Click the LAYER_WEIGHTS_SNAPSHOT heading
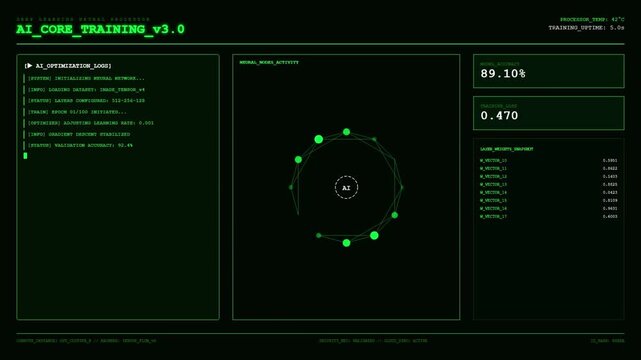 (x=507, y=149)
